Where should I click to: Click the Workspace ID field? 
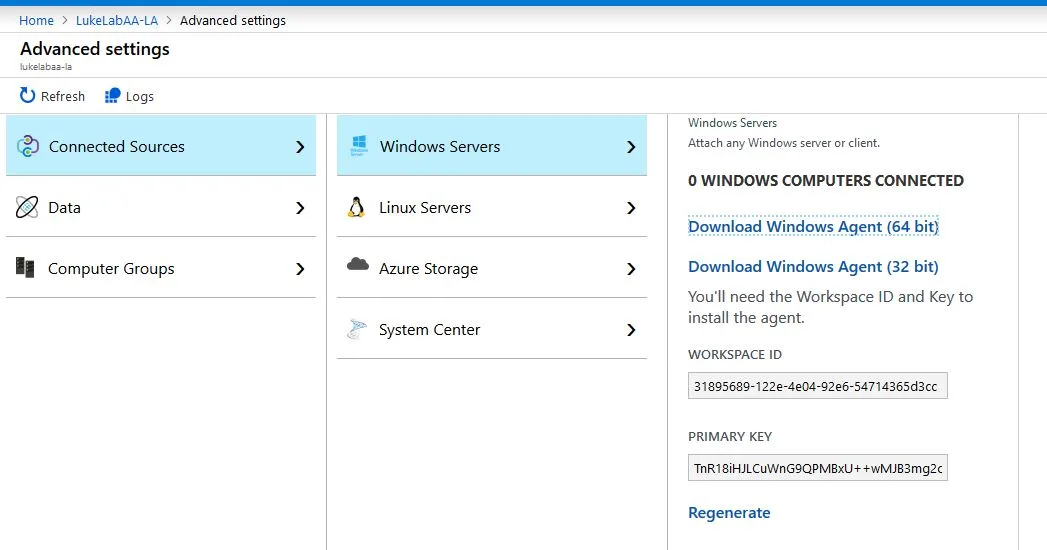click(817, 386)
